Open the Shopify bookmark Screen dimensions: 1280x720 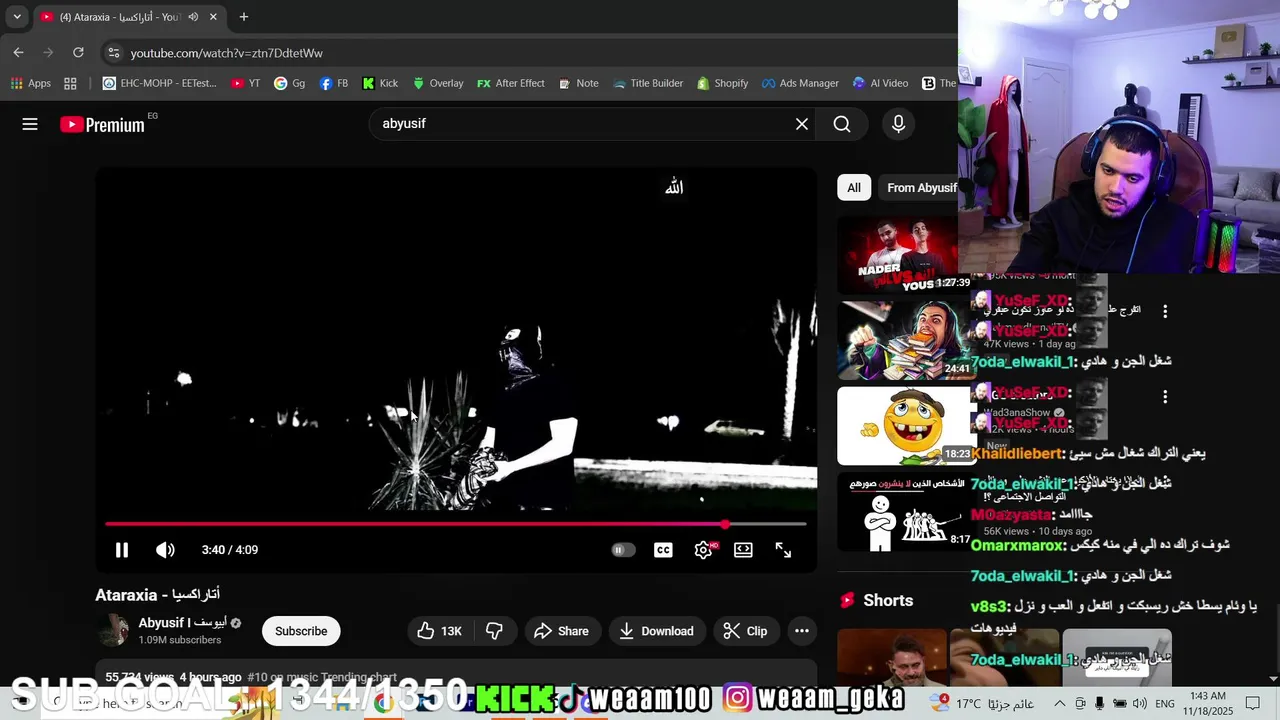(723, 83)
